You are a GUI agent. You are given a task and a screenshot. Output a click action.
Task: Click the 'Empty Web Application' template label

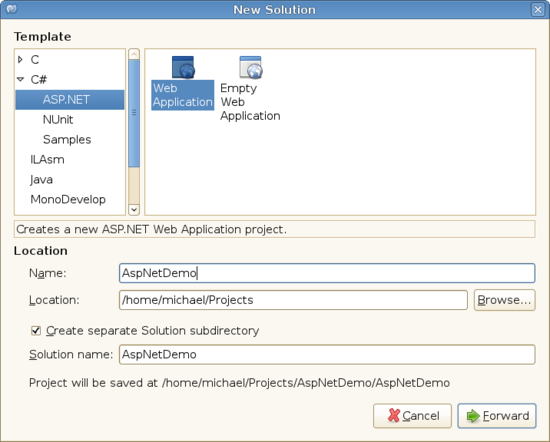(x=250, y=102)
